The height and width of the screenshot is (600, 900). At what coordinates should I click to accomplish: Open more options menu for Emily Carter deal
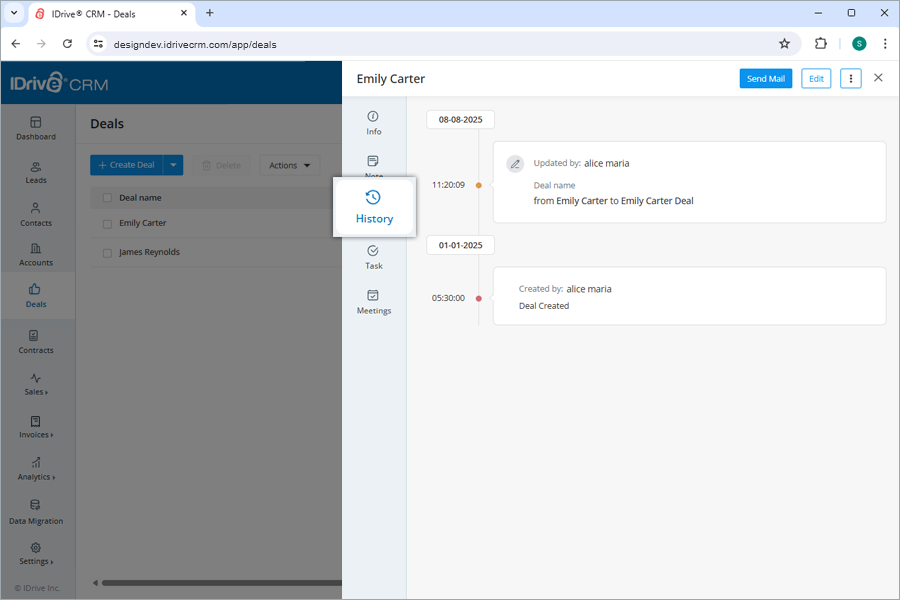click(849, 78)
